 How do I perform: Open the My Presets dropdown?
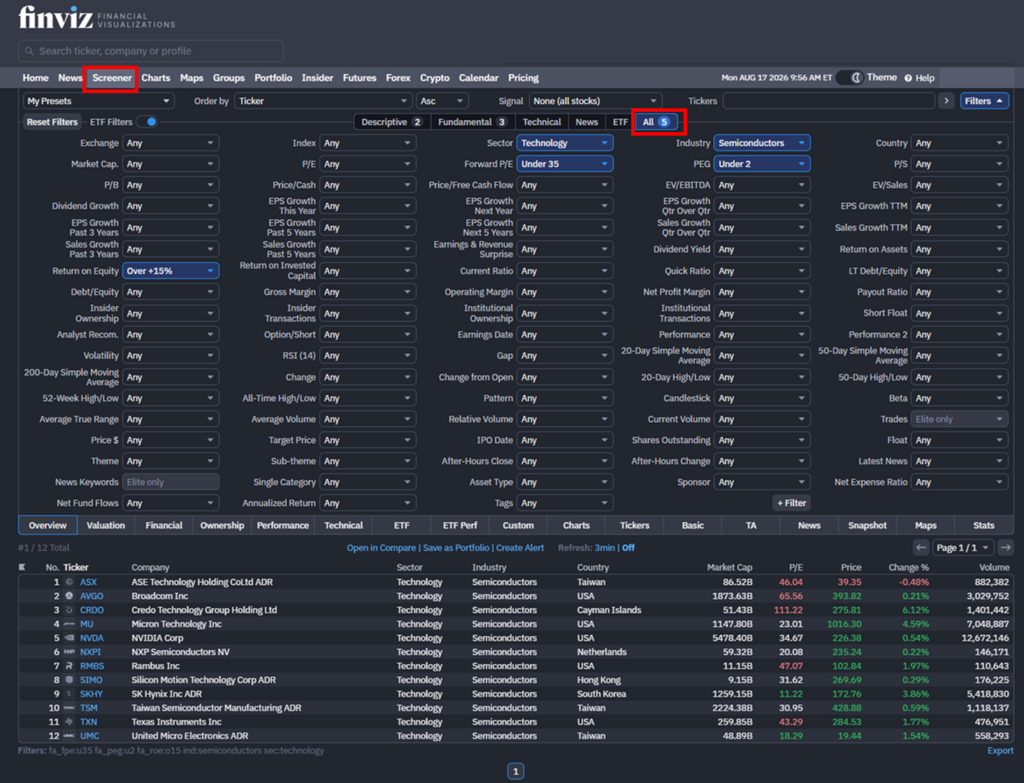click(99, 101)
